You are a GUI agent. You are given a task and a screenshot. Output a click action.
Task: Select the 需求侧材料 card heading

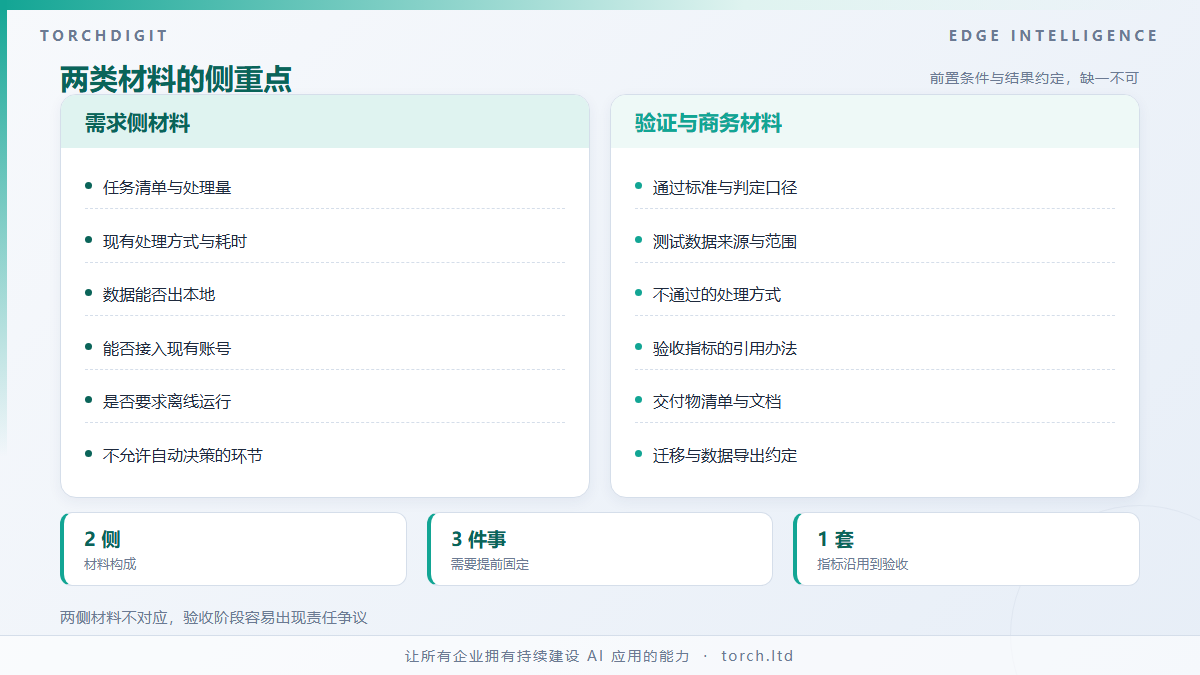137,123
